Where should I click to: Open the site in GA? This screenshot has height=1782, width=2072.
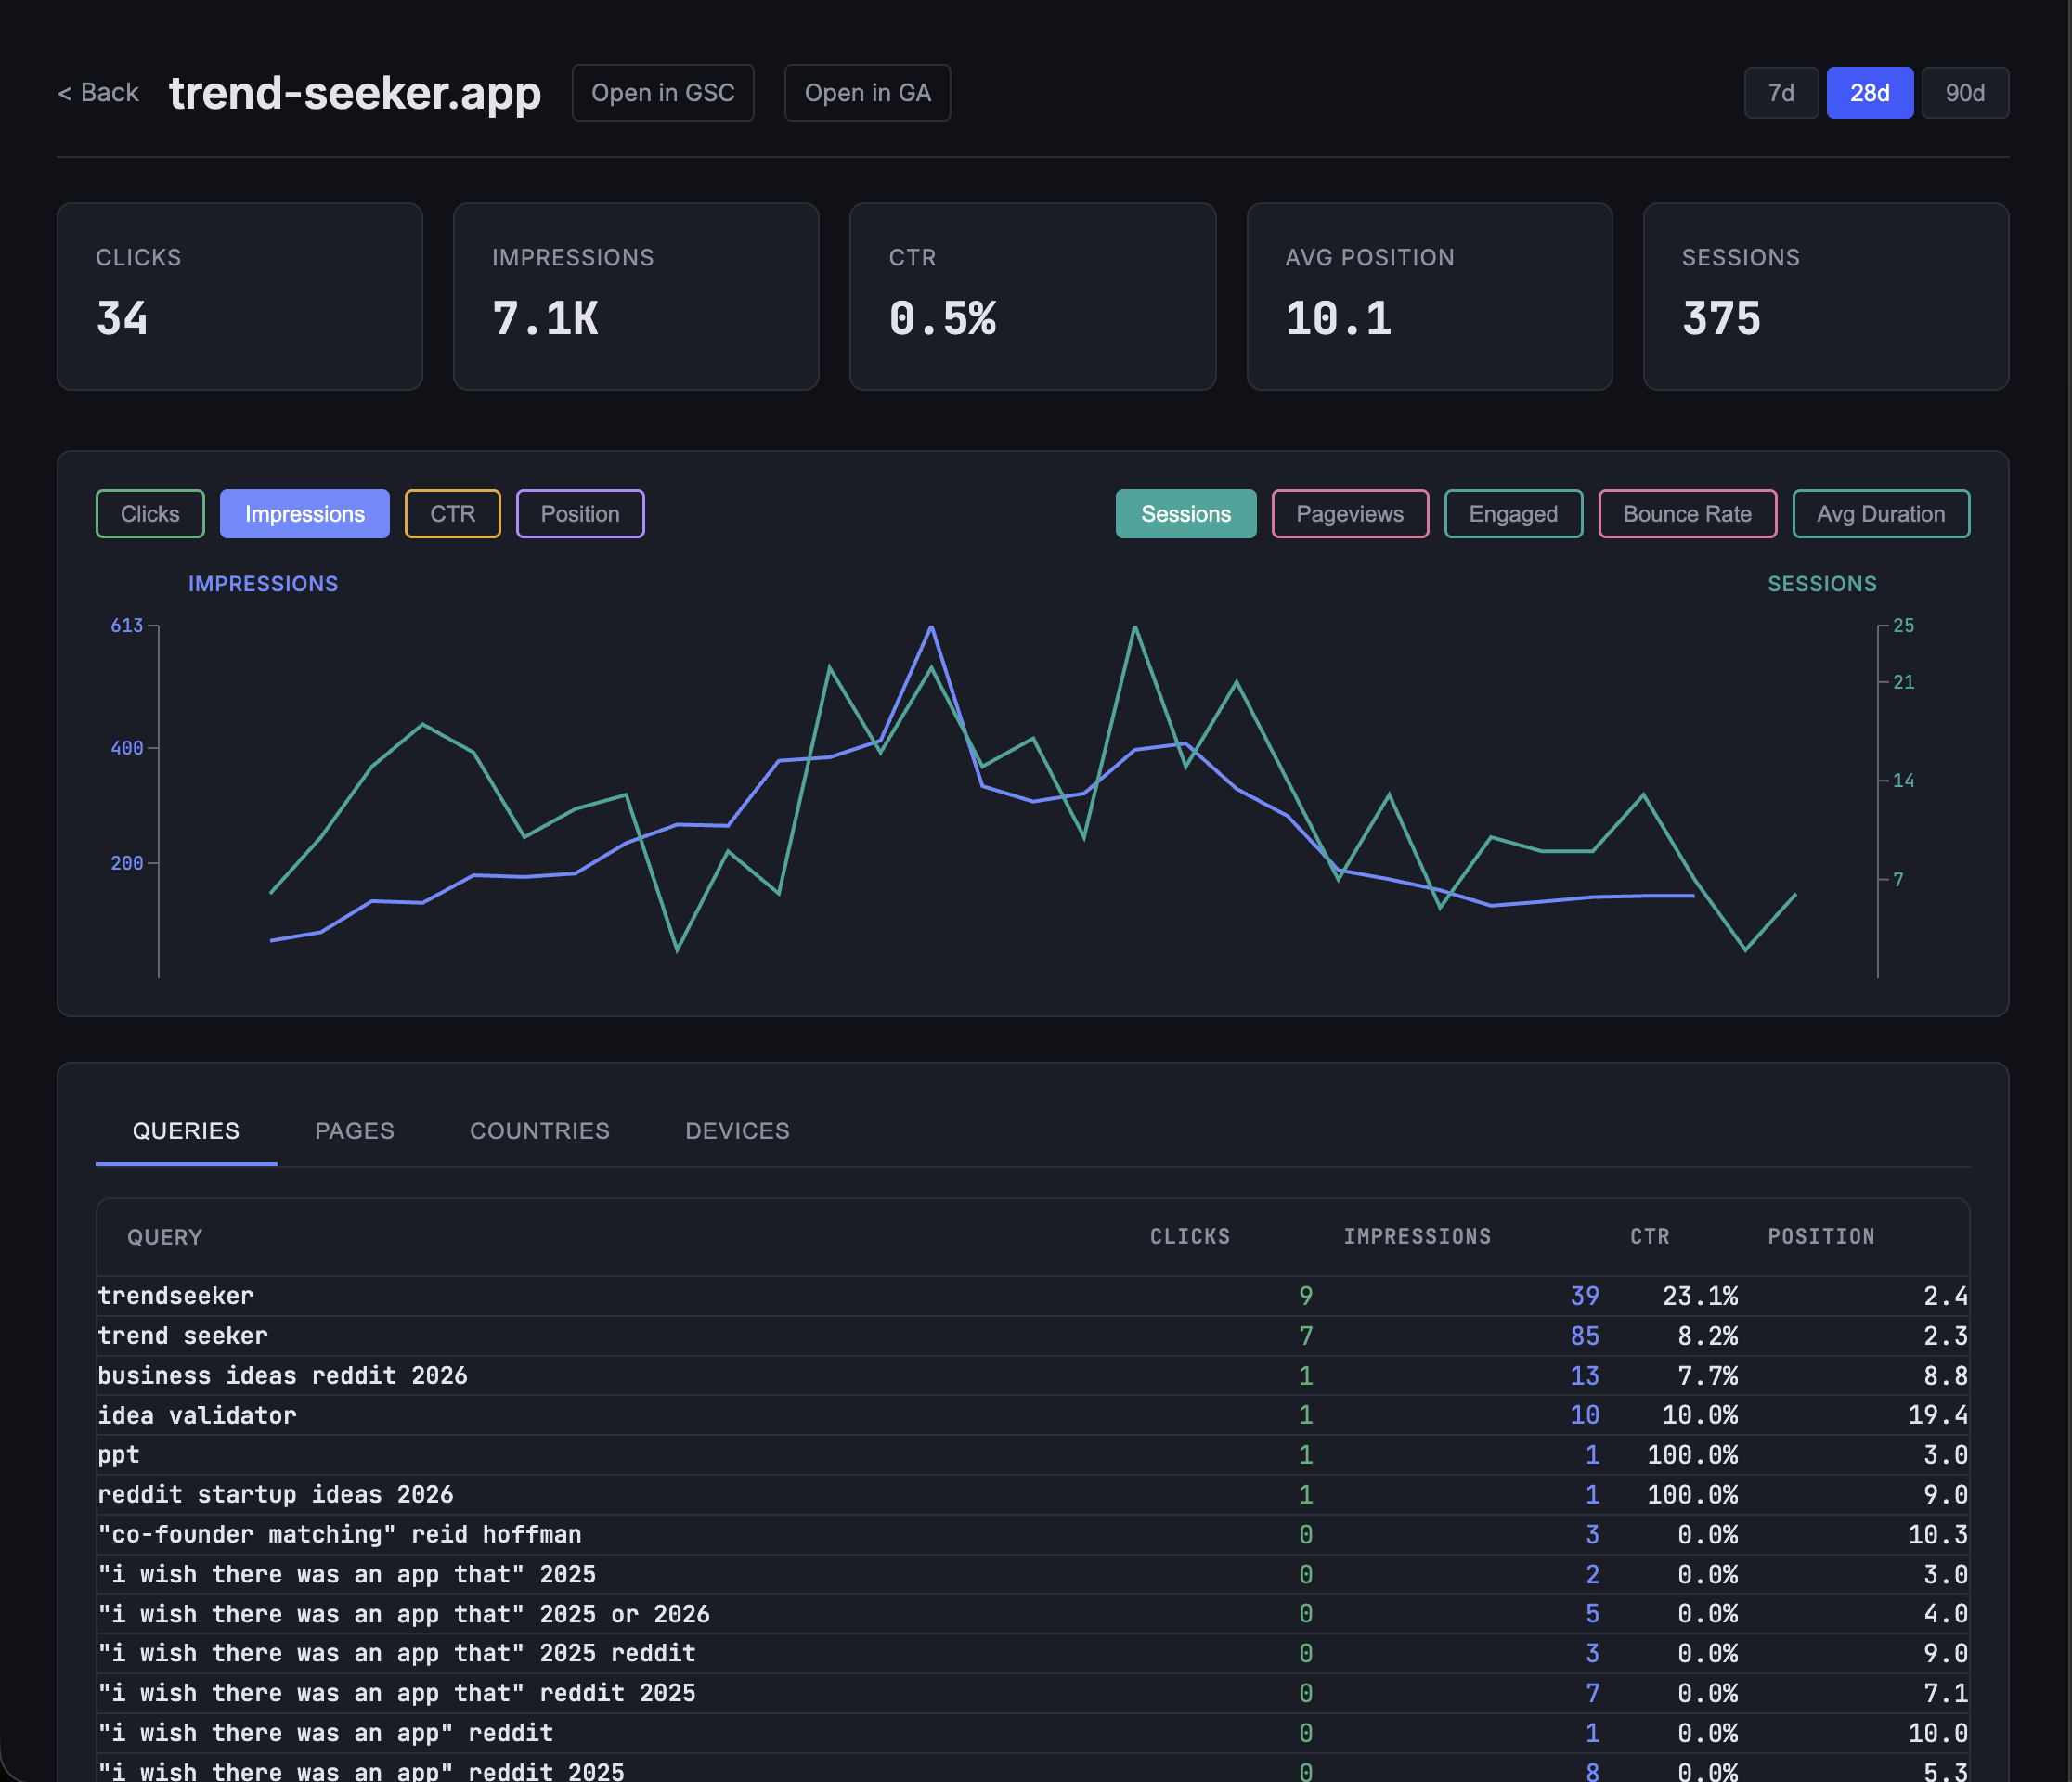tap(867, 93)
